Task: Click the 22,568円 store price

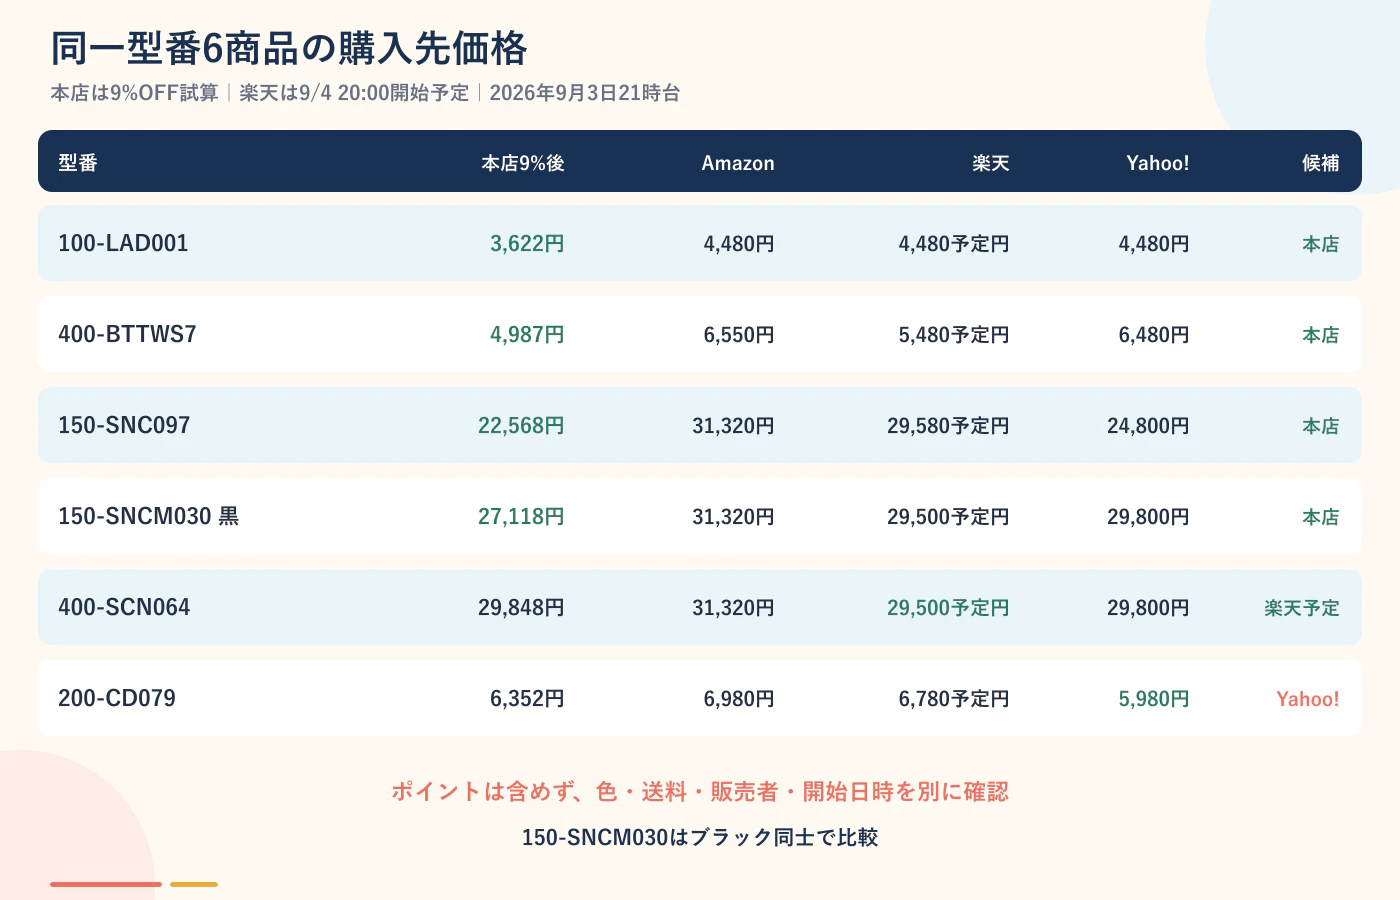Action: coord(521,426)
